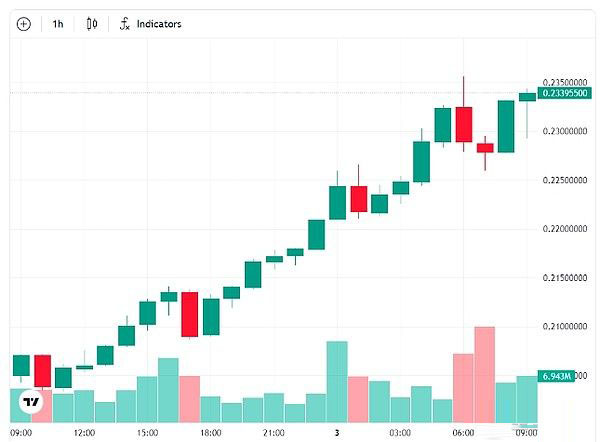Screen dimensions: 600x442
Task: Click the volume label 6.943M
Action: [556, 376]
